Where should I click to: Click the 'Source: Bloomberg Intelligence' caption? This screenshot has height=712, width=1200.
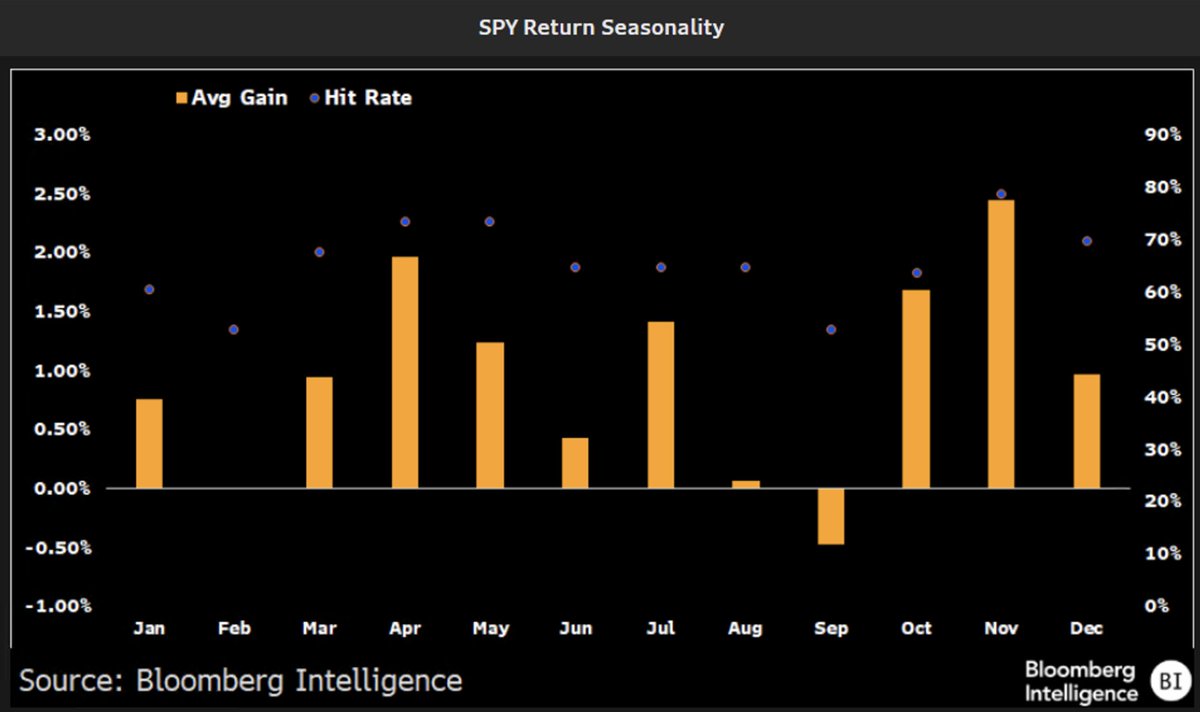[x=241, y=681]
